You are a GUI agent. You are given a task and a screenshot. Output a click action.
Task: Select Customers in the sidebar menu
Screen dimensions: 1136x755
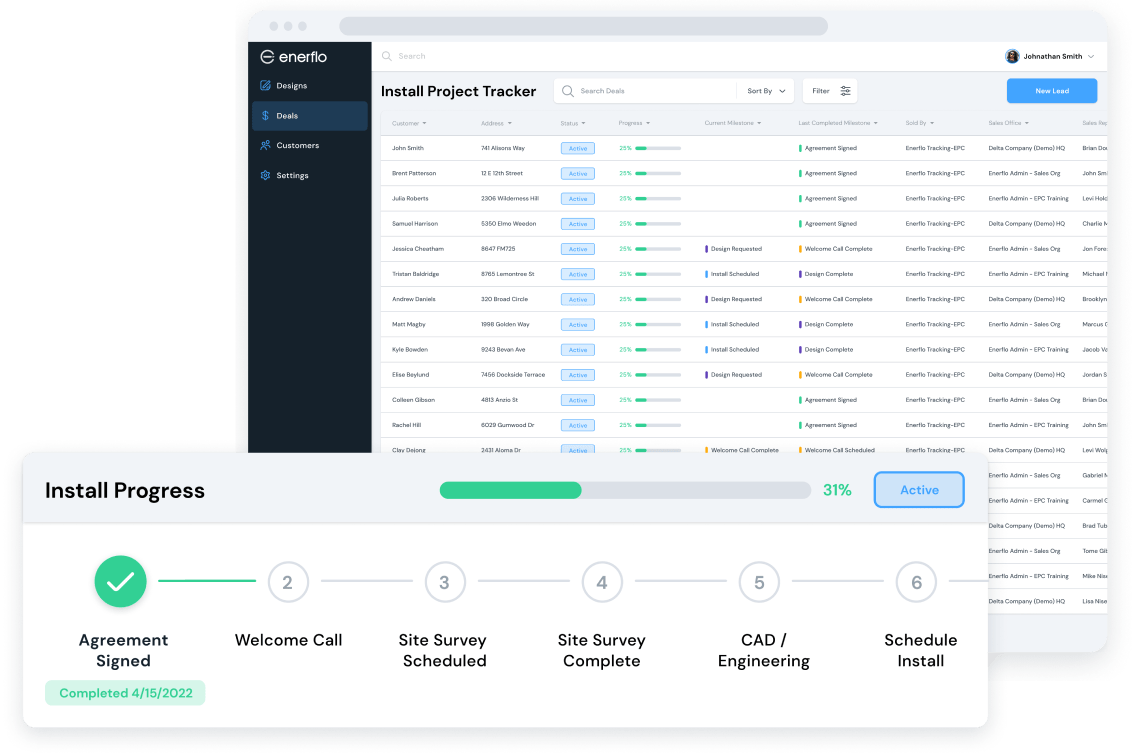click(x=299, y=145)
